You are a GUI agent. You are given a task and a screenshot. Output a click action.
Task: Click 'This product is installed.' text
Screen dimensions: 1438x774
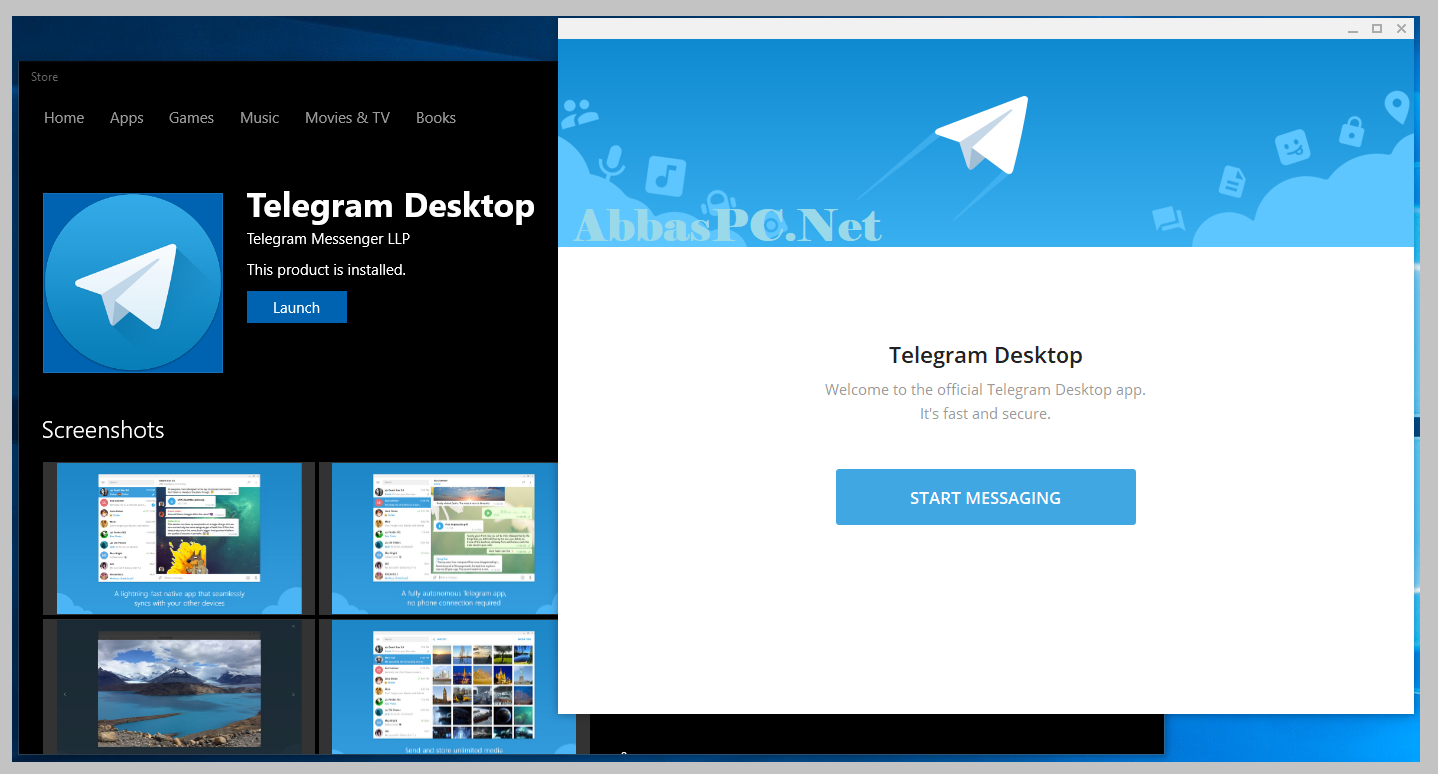click(x=326, y=270)
